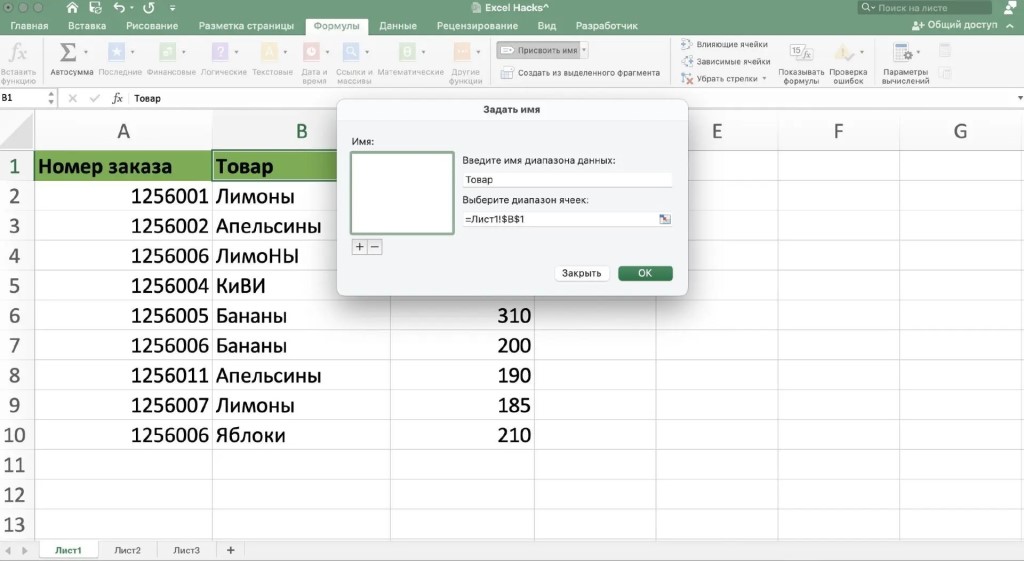Click the plus button to add name
This screenshot has width=1024, height=561.
pos(359,247)
